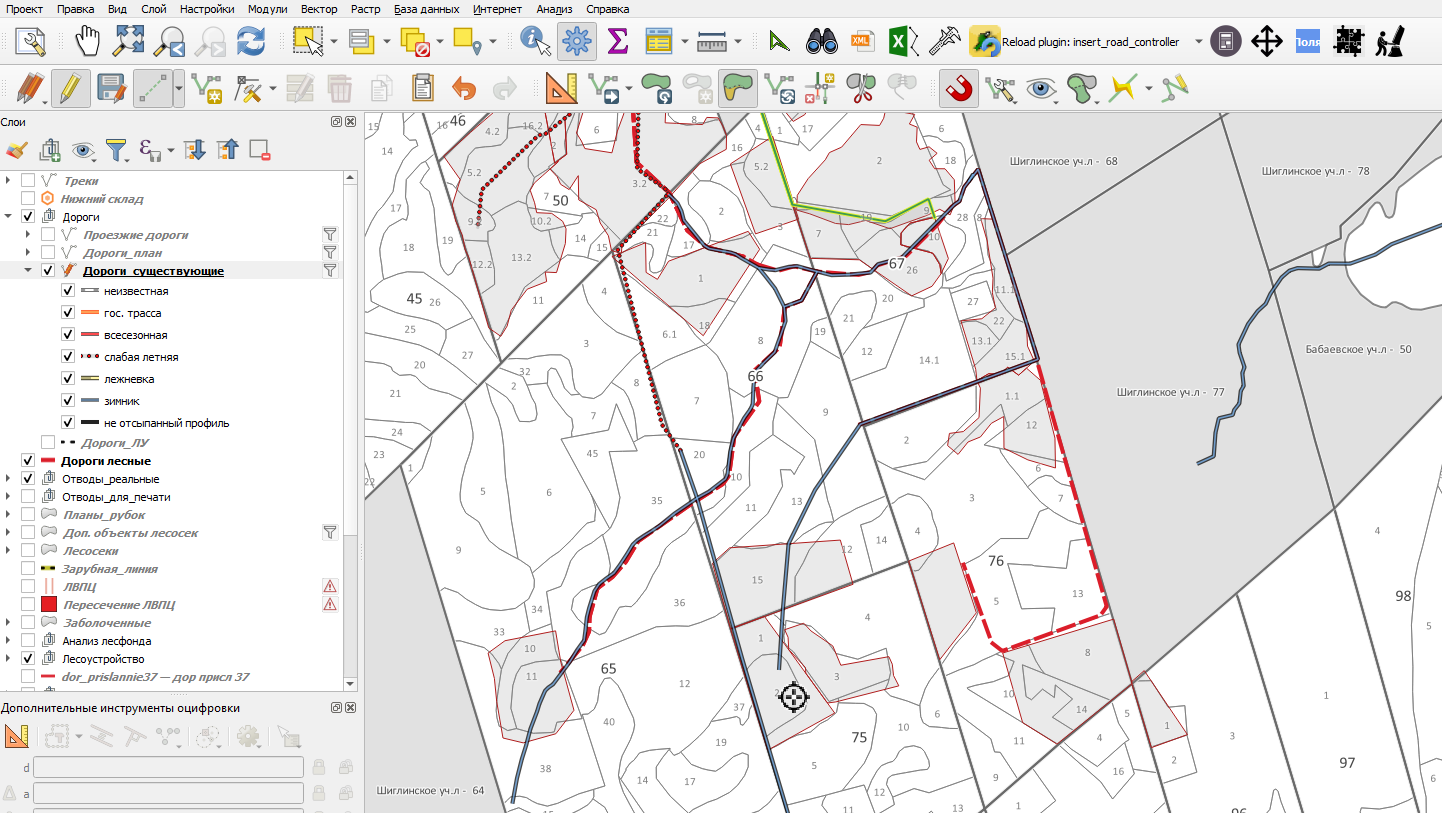The height and width of the screenshot is (813, 1442).
Task: Click the Toggle Editing pencil icon
Action: coord(70,89)
